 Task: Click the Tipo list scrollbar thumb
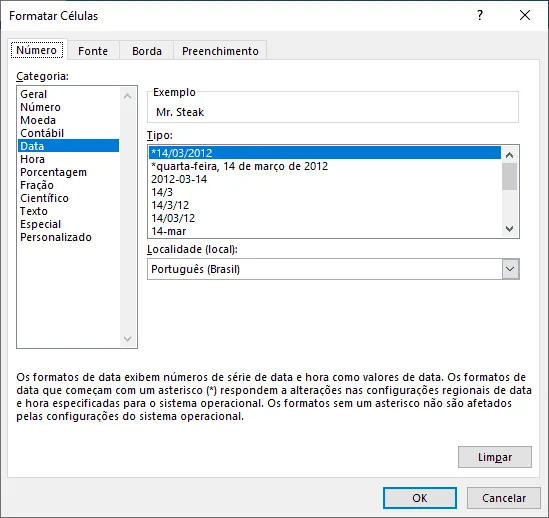(509, 177)
